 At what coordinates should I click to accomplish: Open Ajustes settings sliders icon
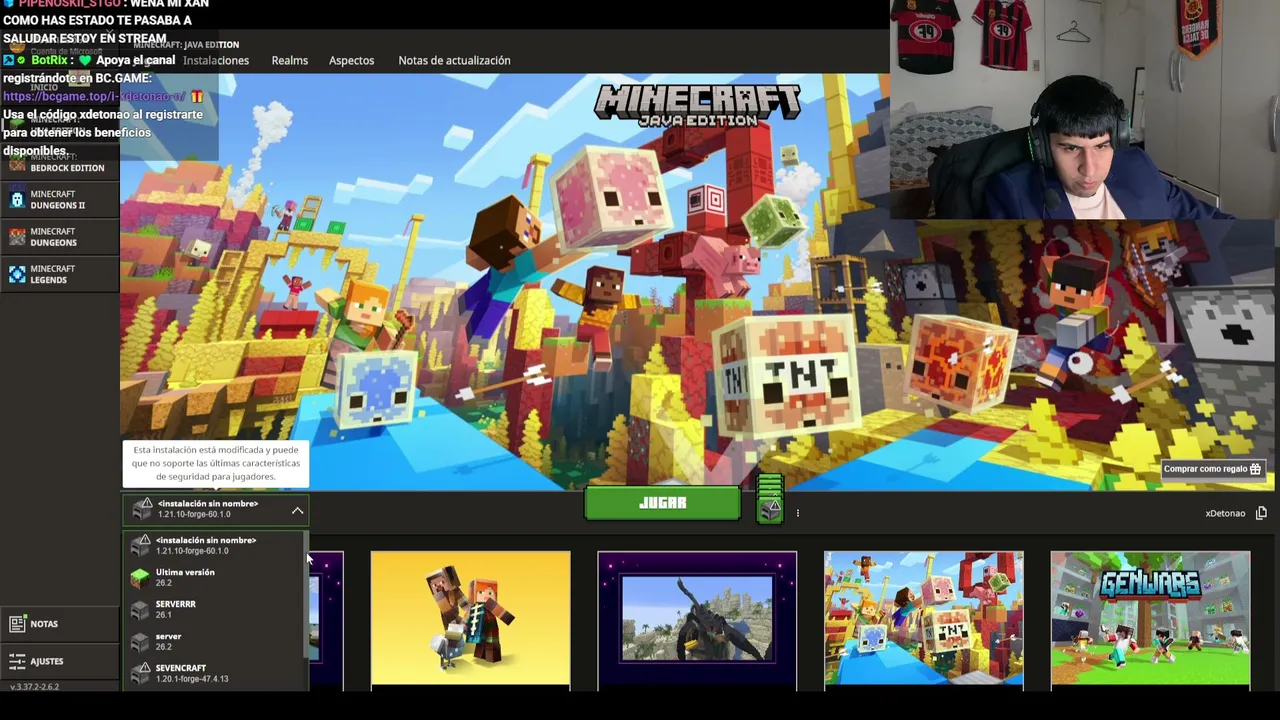click(x=17, y=661)
